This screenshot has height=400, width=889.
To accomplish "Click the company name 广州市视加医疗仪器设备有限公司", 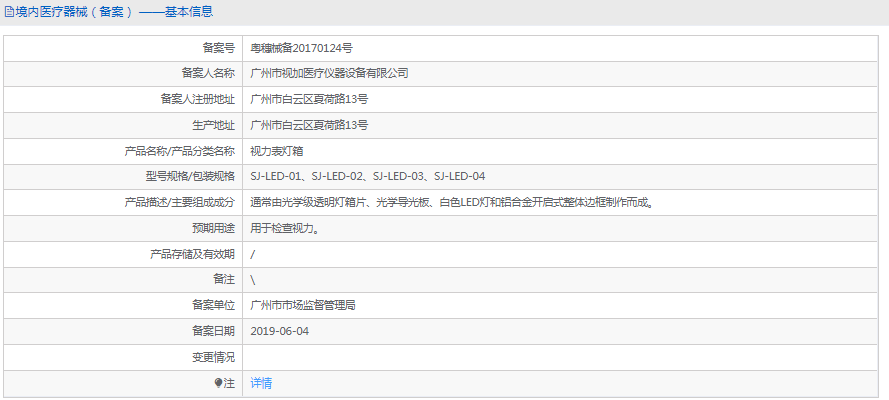I will (329, 74).
